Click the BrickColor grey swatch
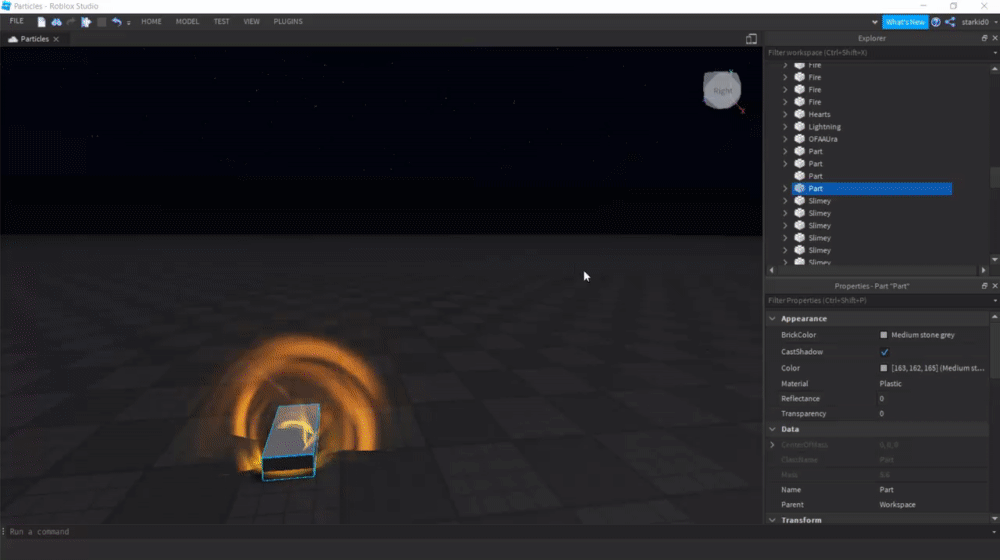1000x560 pixels. click(883, 335)
